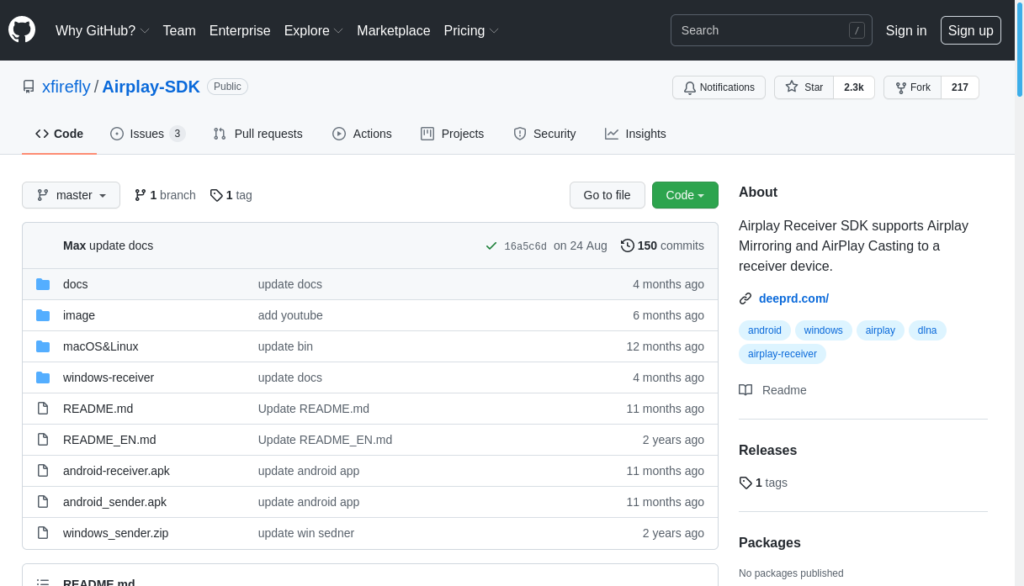Click the tag icon under Releases
Image resolution: width=1024 pixels, height=586 pixels.
pyautogui.click(x=745, y=482)
